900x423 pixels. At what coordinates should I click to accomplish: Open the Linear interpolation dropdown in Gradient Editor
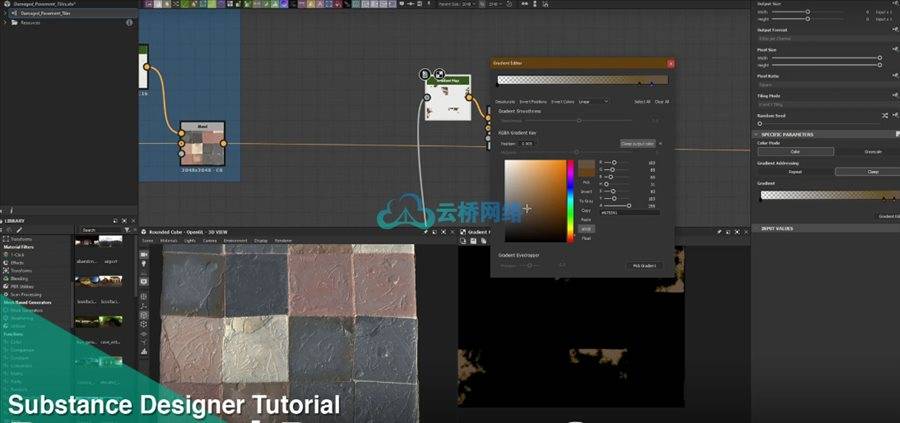point(593,102)
